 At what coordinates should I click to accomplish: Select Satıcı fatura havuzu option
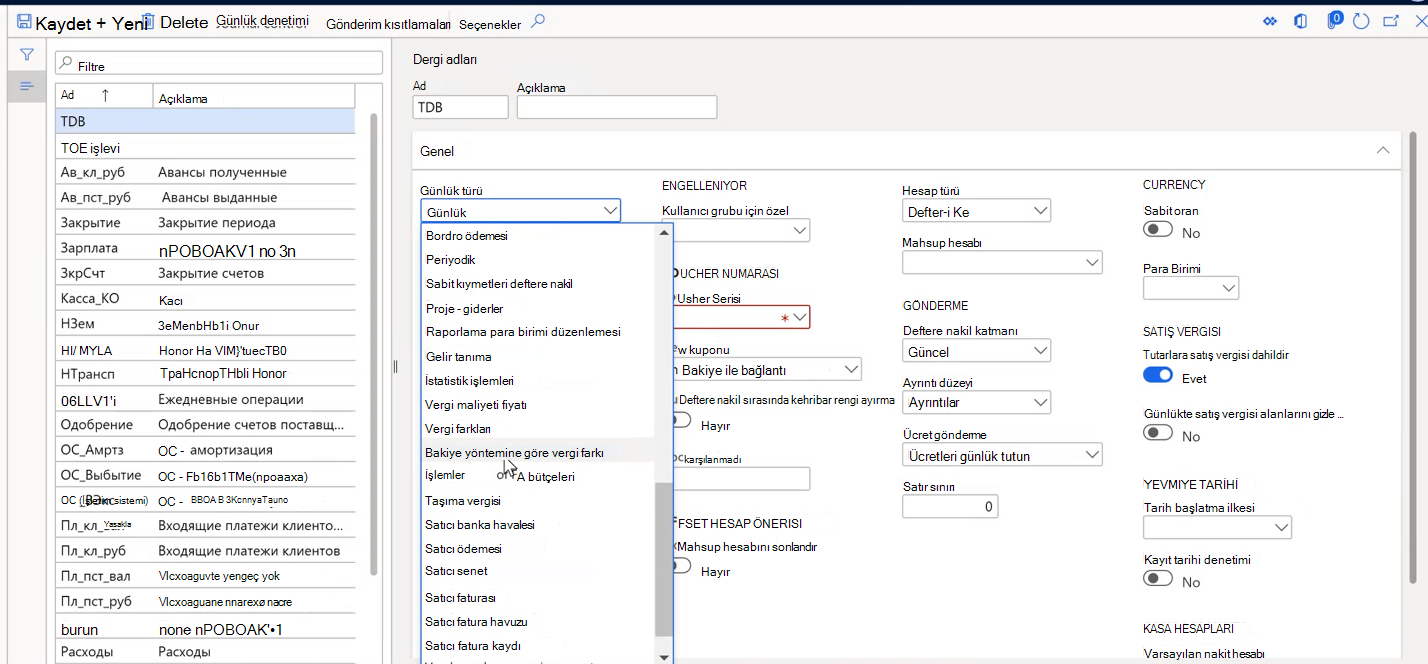coord(538,622)
